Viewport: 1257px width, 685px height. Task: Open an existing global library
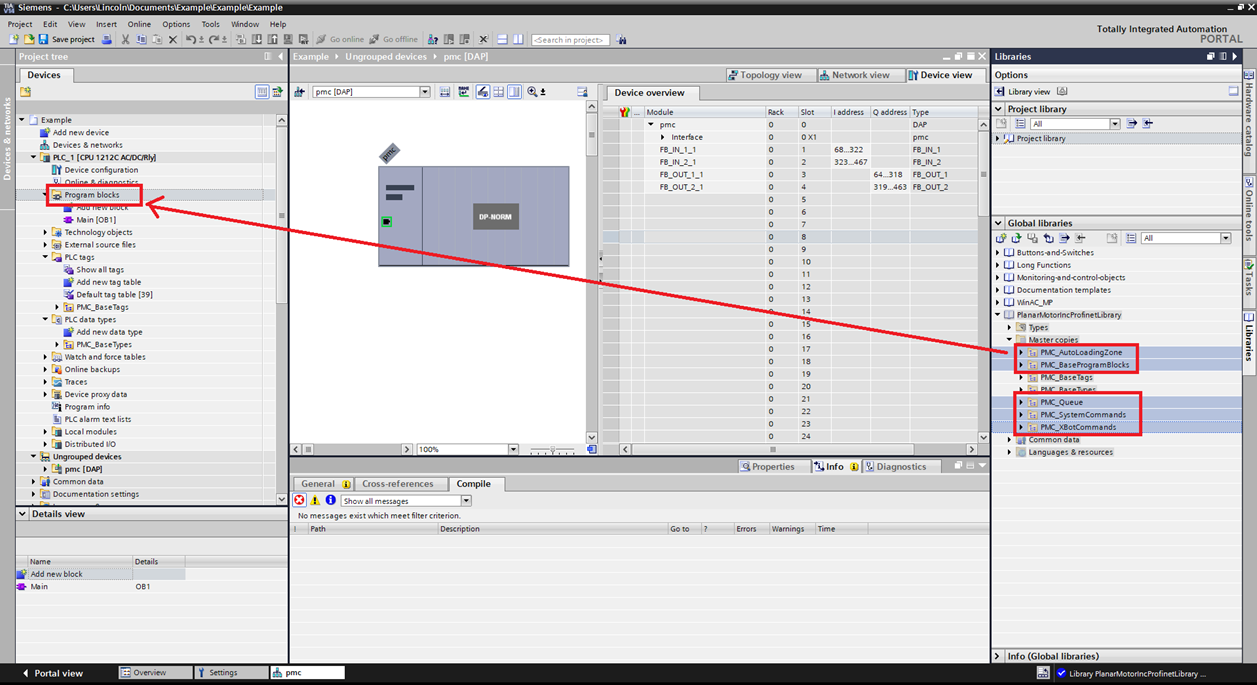click(1016, 238)
